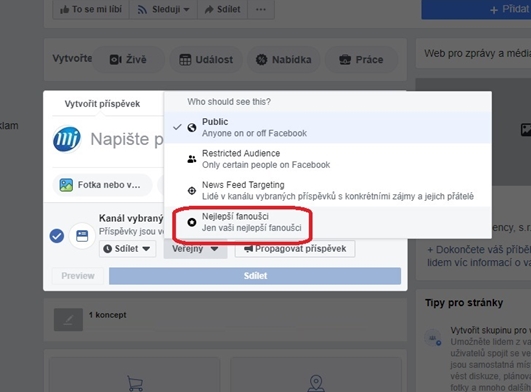Click the 'To se mi líbí' like button
The image size is (531, 392).
(x=91, y=9)
